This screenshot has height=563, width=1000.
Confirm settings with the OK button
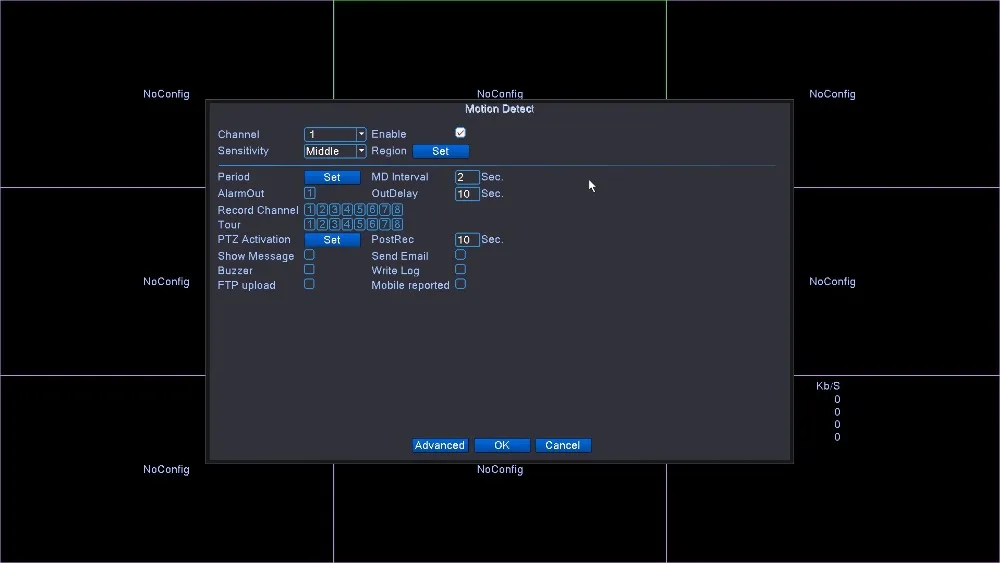502,446
